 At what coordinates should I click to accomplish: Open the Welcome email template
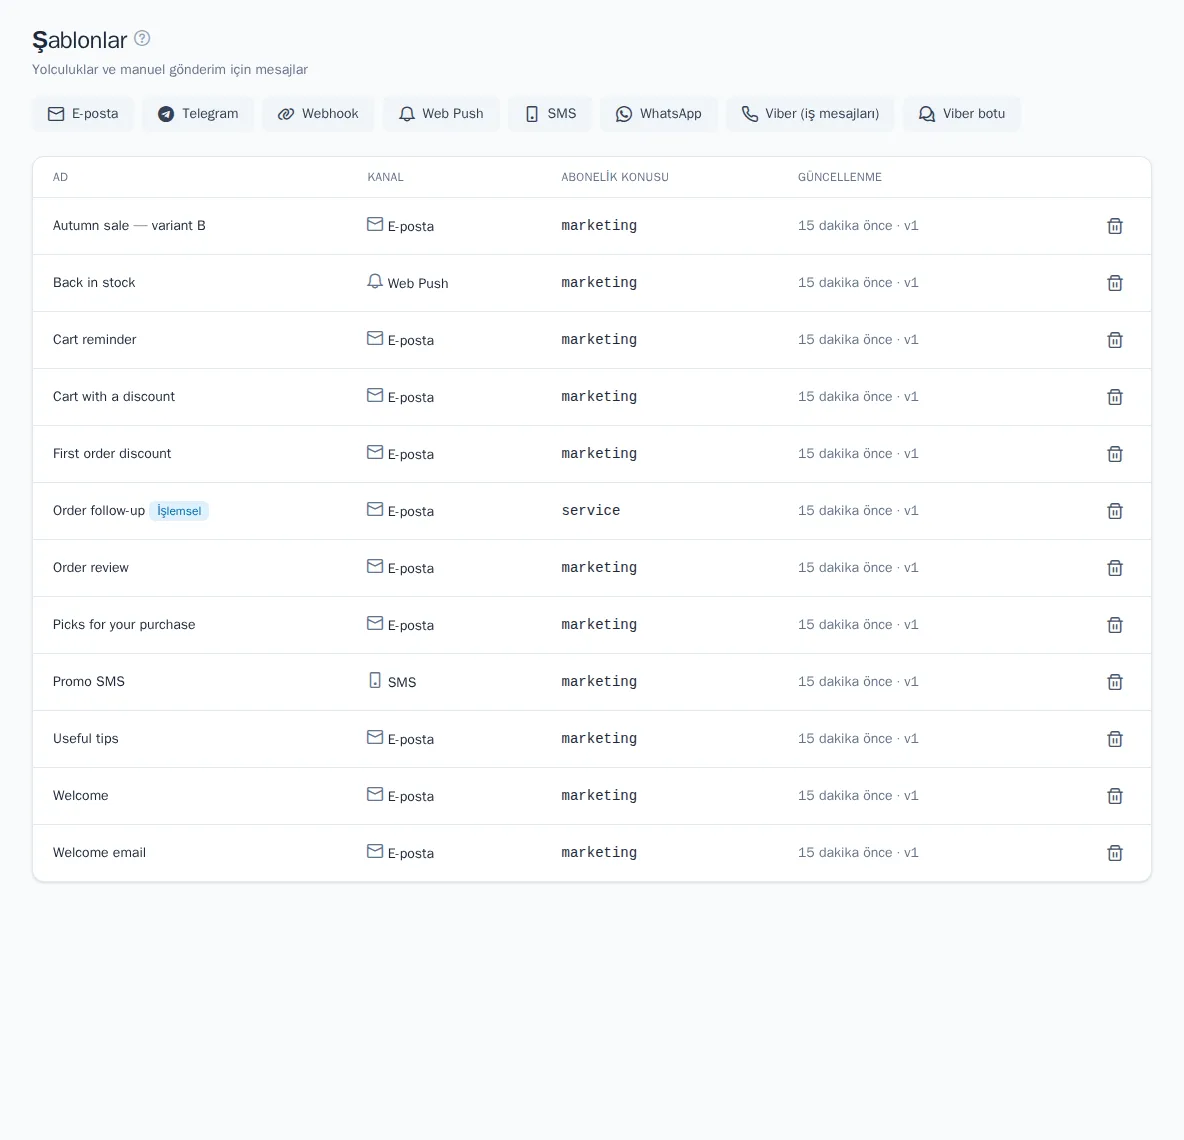coord(99,852)
